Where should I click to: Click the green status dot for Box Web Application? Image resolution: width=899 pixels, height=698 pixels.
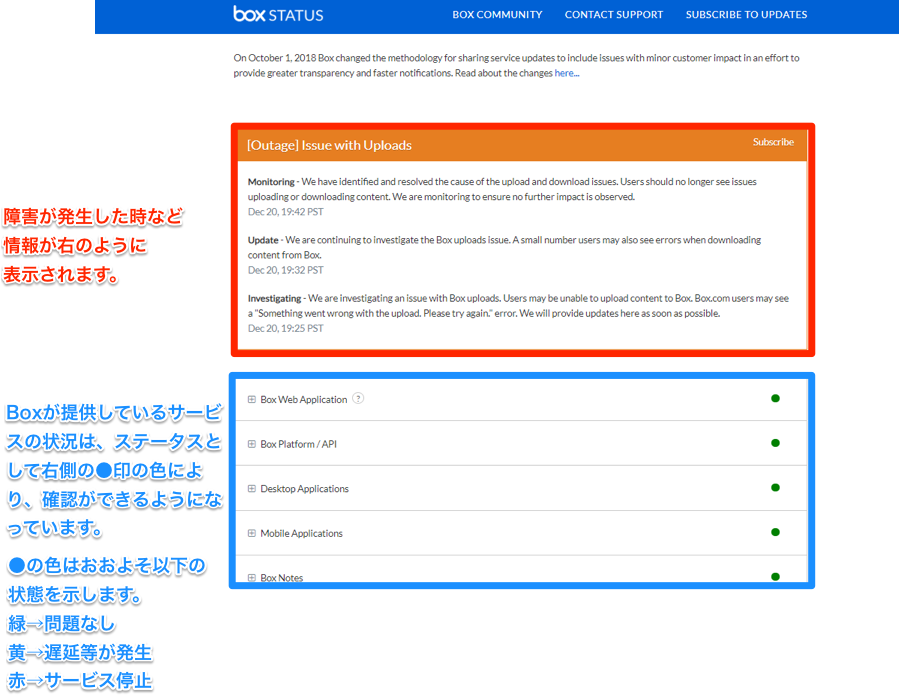click(775, 399)
